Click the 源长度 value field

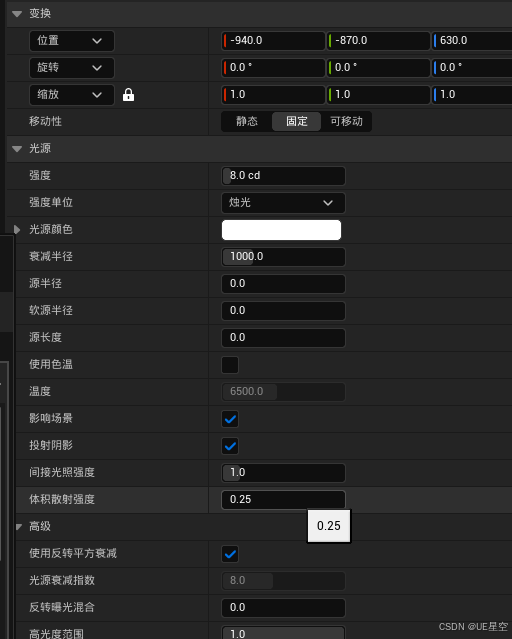[283, 338]
